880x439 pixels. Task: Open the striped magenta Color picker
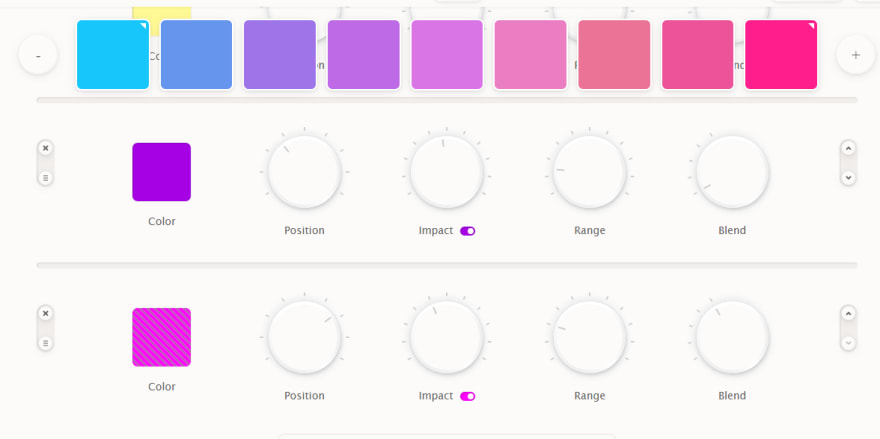click(x=162, y=337)
